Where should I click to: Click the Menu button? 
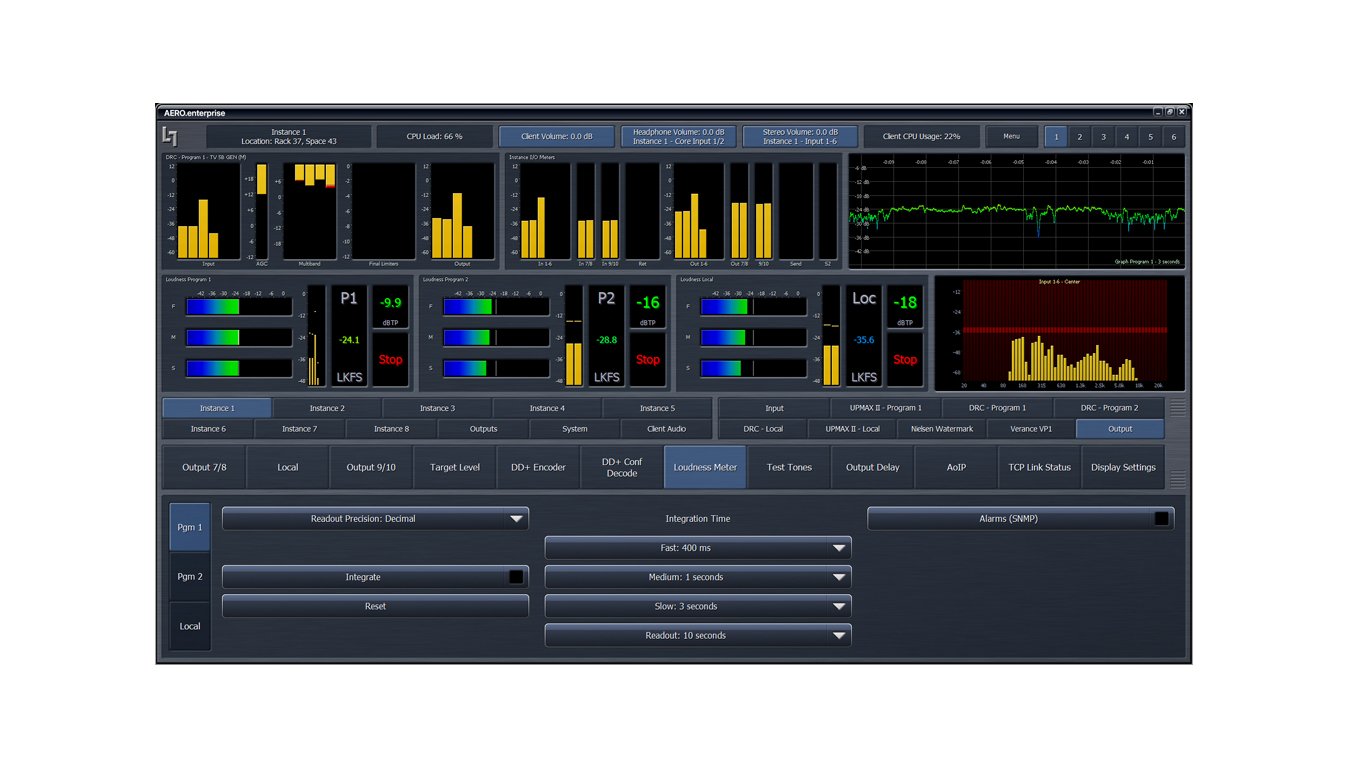coord(1011,137)
